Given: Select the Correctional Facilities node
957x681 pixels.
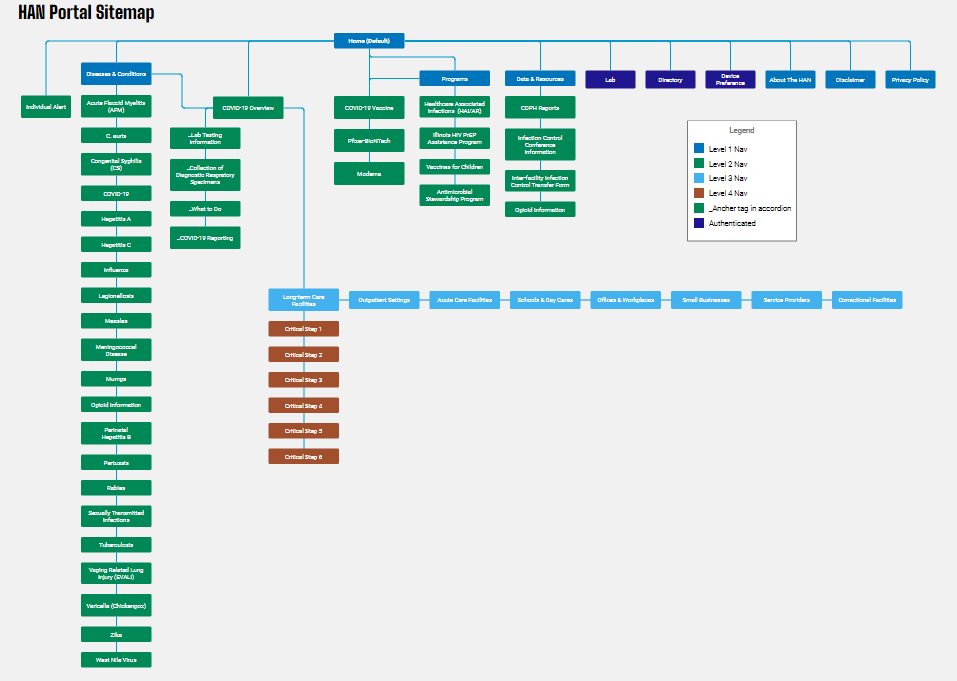Looking at the screenshot, I should click(x=867, y=300).
